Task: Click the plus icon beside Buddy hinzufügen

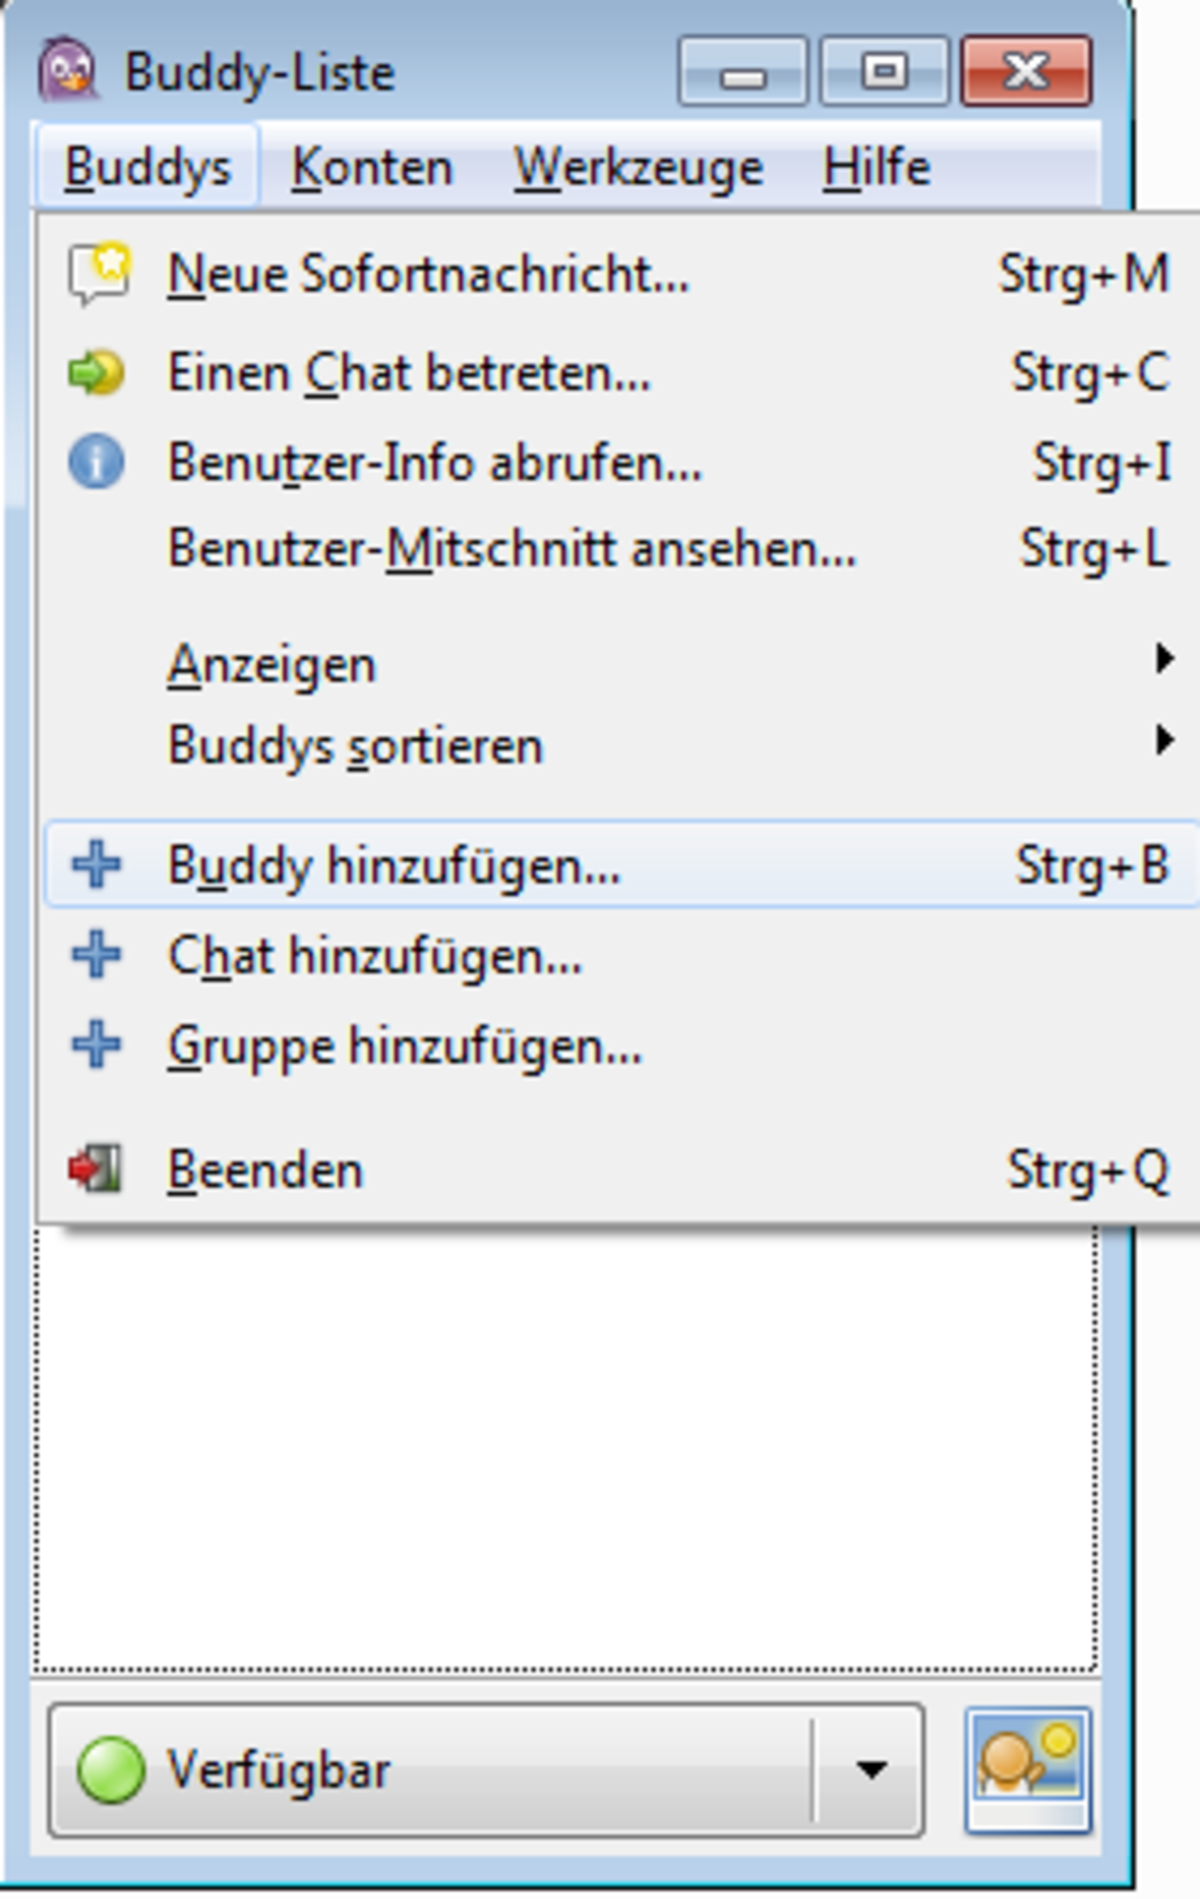Action: click(x=96, y=865)
